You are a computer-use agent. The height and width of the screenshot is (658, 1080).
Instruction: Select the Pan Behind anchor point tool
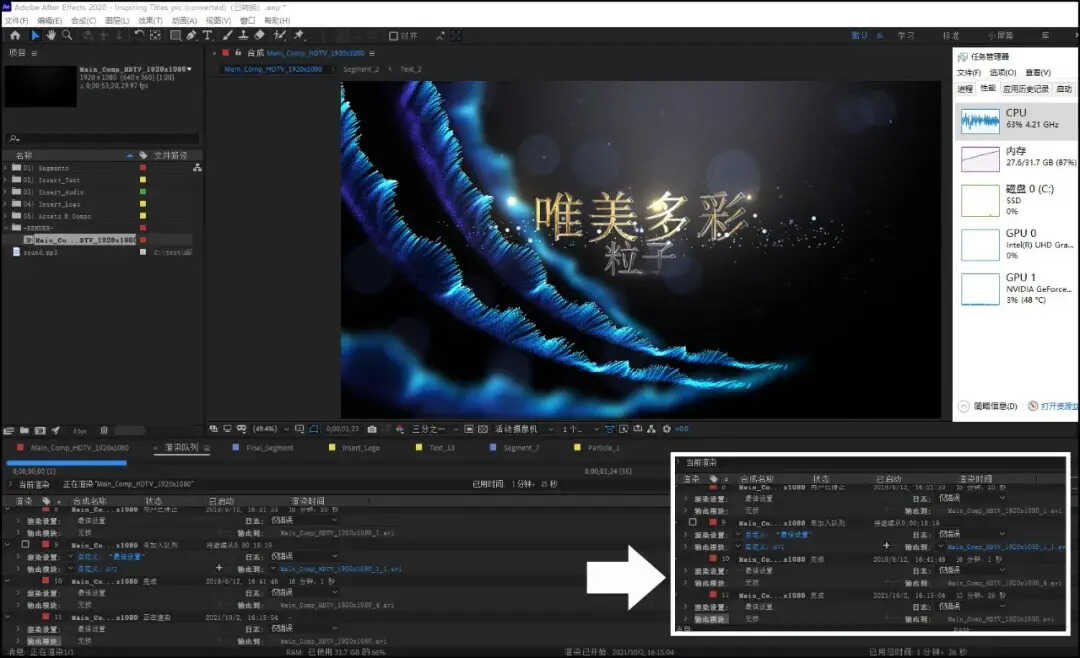pyautogui.click(x=156, y=35)
